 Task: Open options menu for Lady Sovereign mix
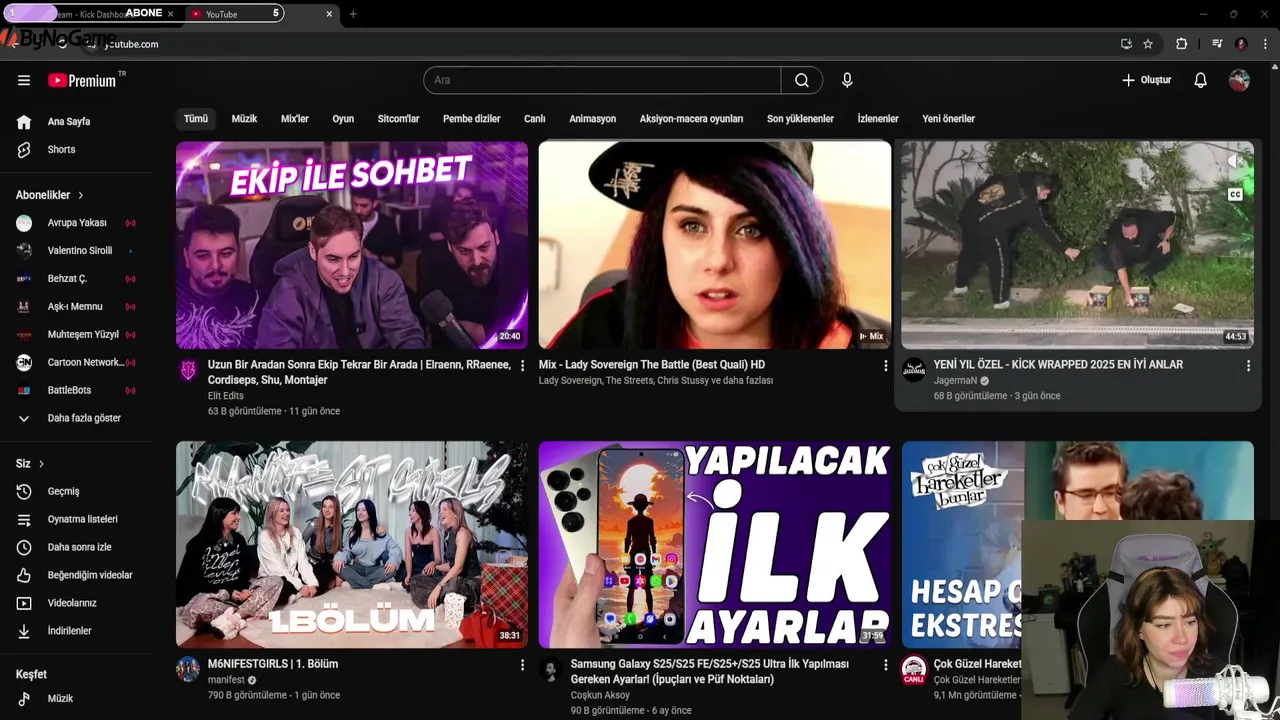(885, 366)
